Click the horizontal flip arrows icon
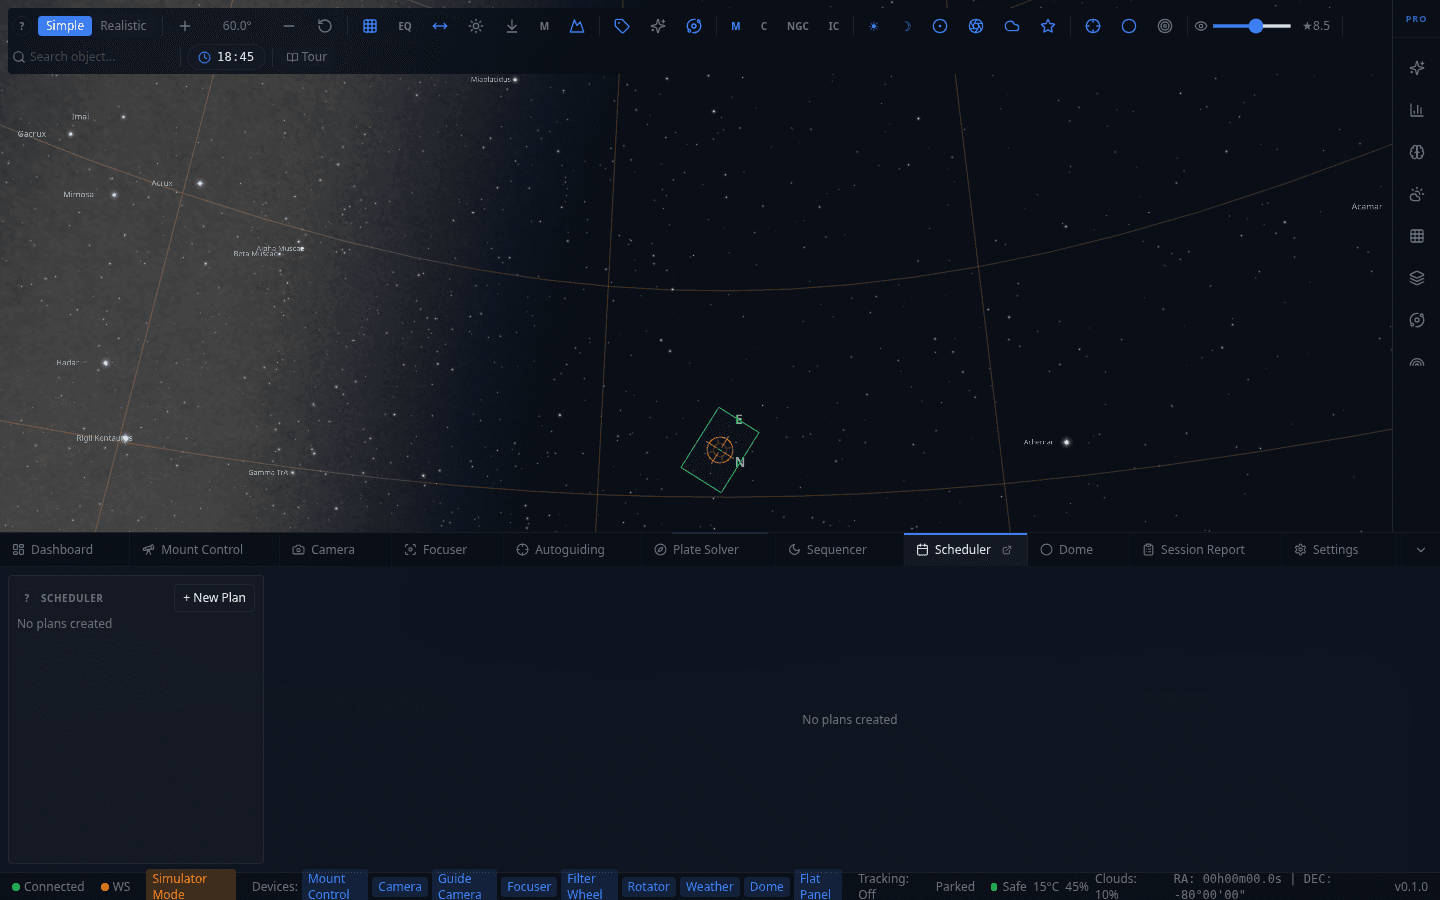Image resolution: width=1440 pixels, height=900 pixels. [440, 26]
